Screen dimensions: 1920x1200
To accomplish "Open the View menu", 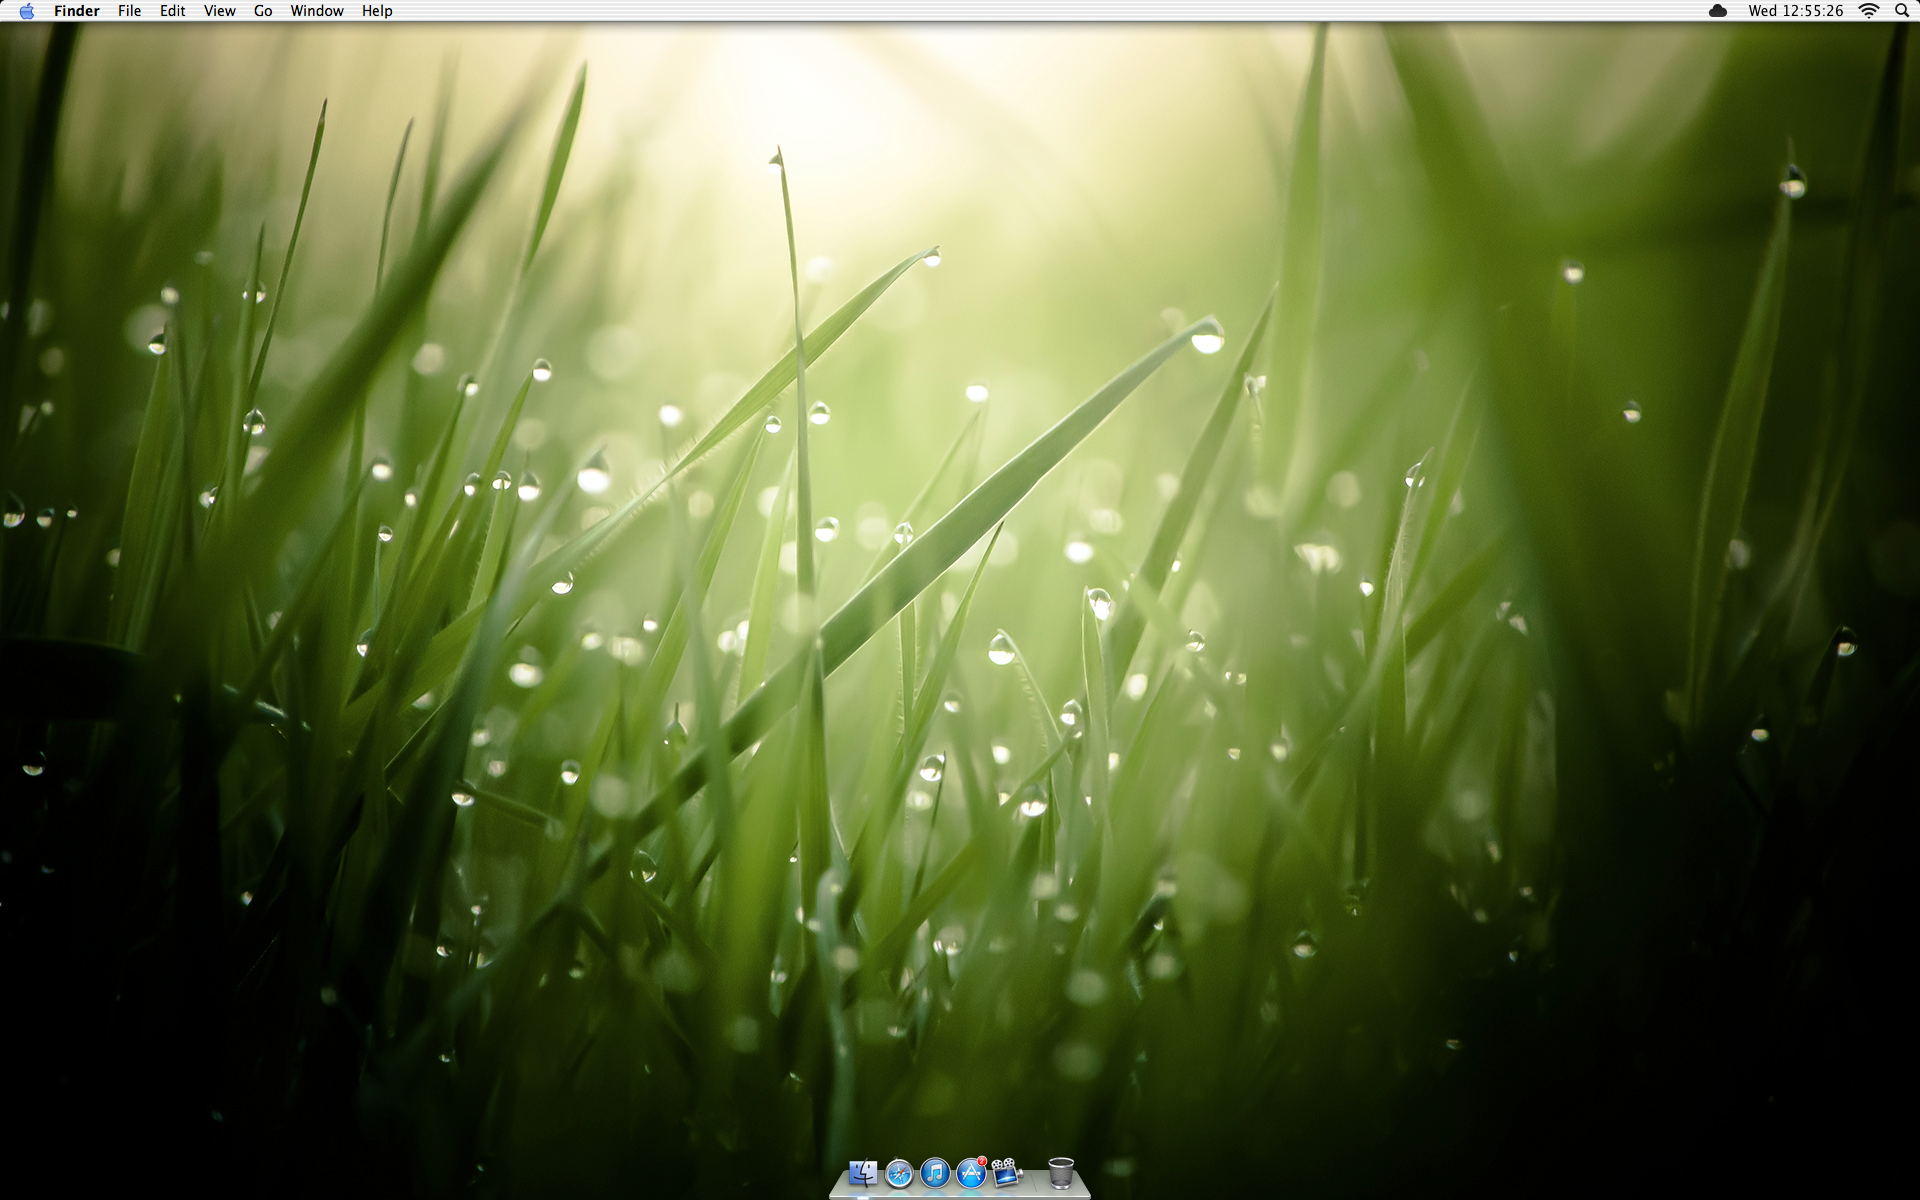I will coord(219,11).
